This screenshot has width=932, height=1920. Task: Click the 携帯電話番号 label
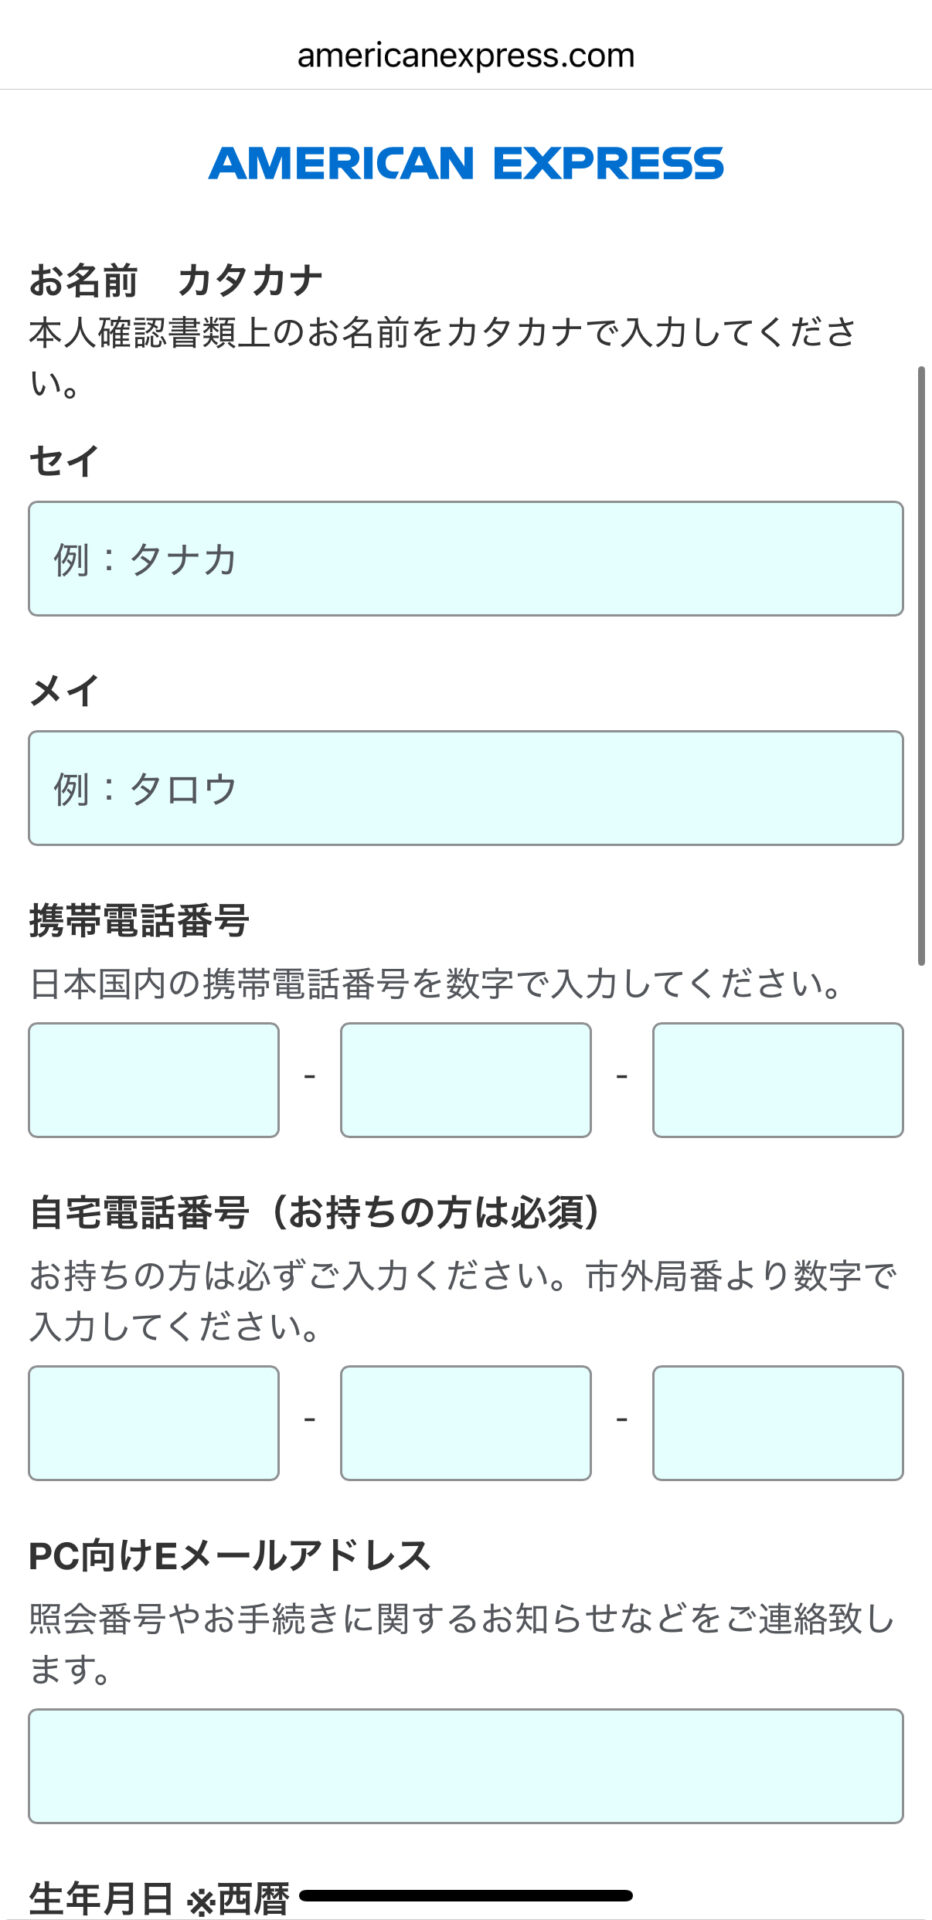(x=139, y=920)
